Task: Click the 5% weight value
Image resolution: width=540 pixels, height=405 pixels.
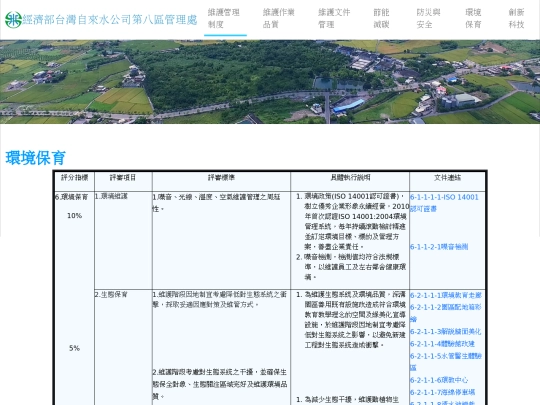Action: coord(74,348)
